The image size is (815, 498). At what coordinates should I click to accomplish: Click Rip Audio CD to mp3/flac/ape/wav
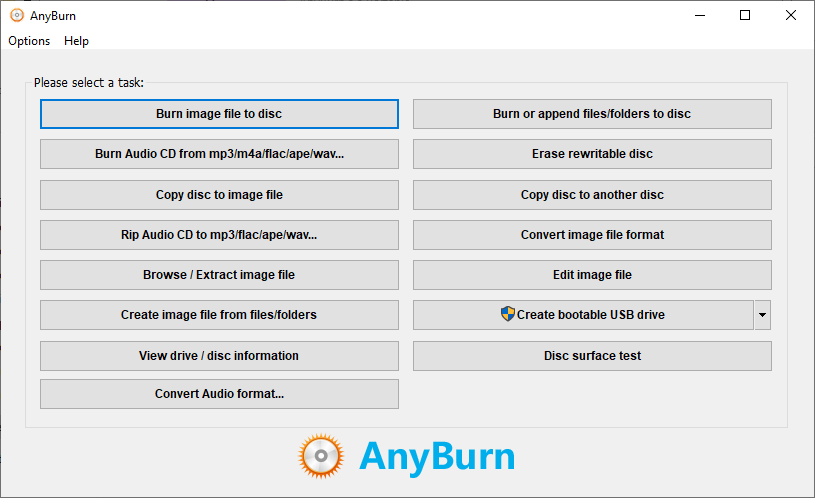[x=219, y=235]
